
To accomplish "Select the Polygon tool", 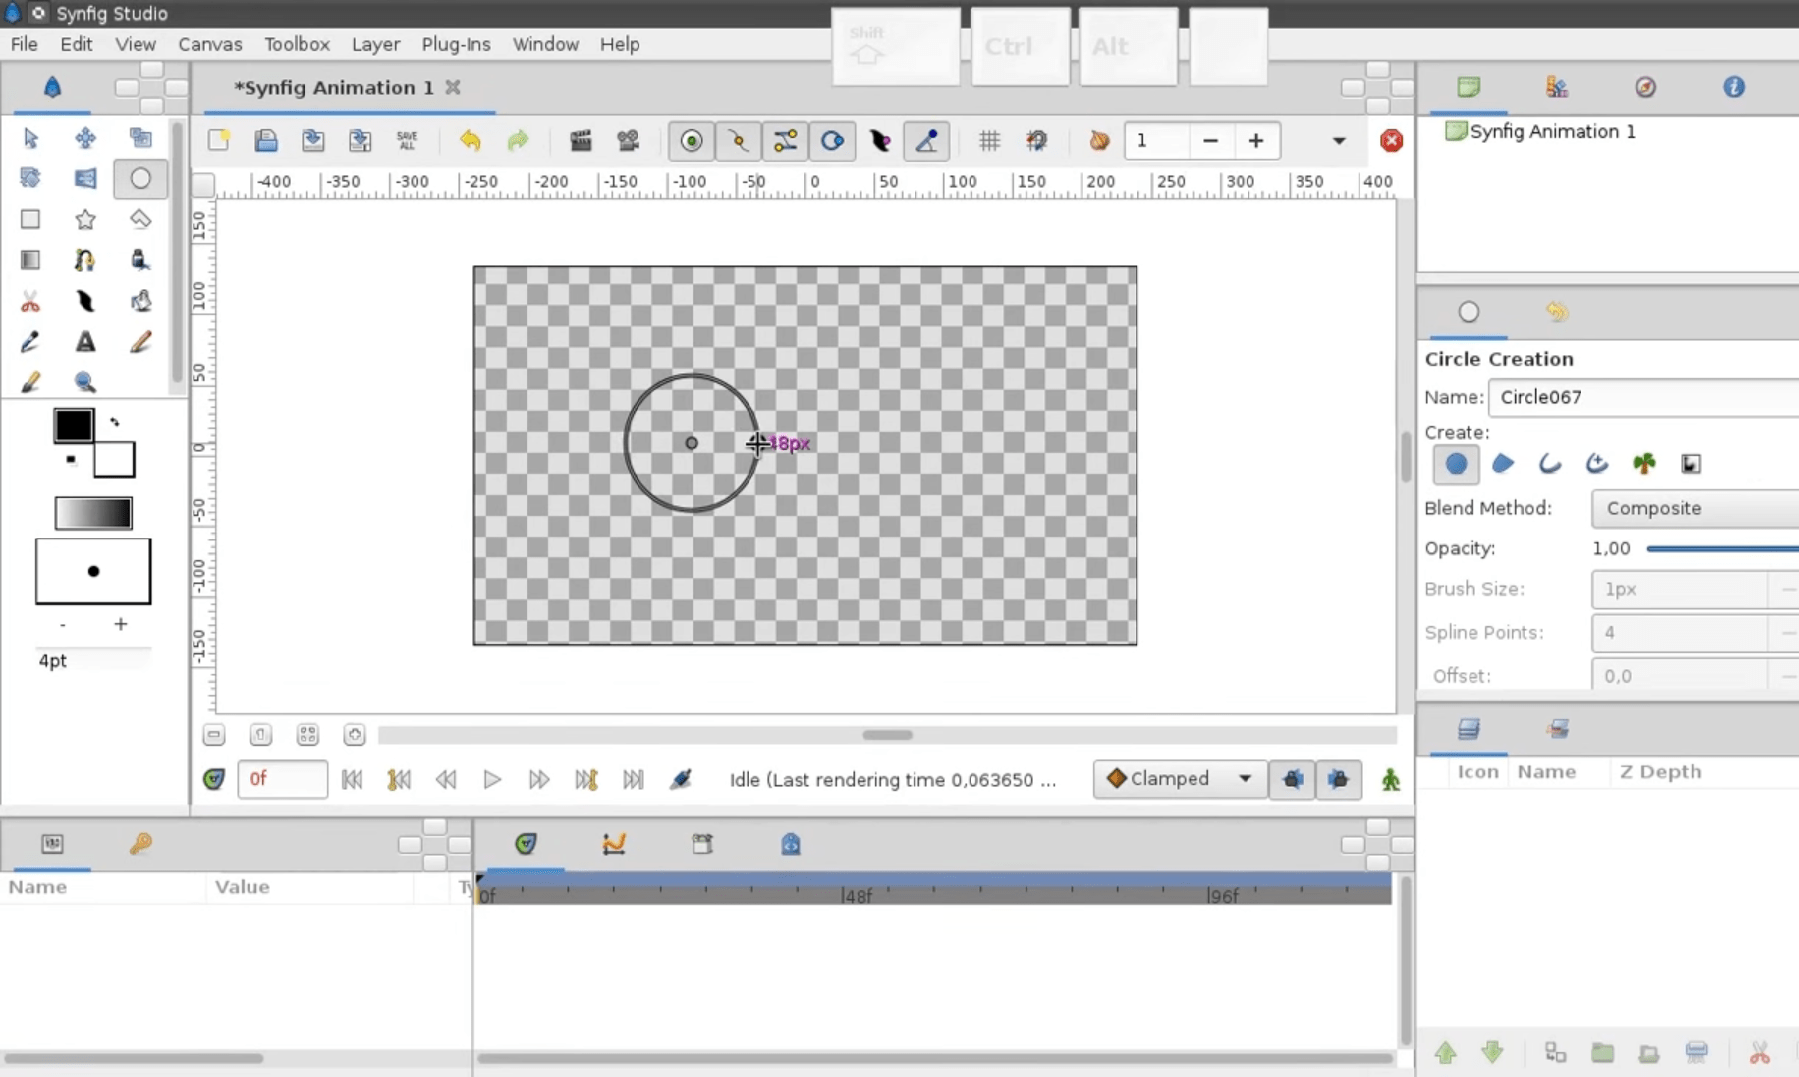I will [x=139, y=219].
